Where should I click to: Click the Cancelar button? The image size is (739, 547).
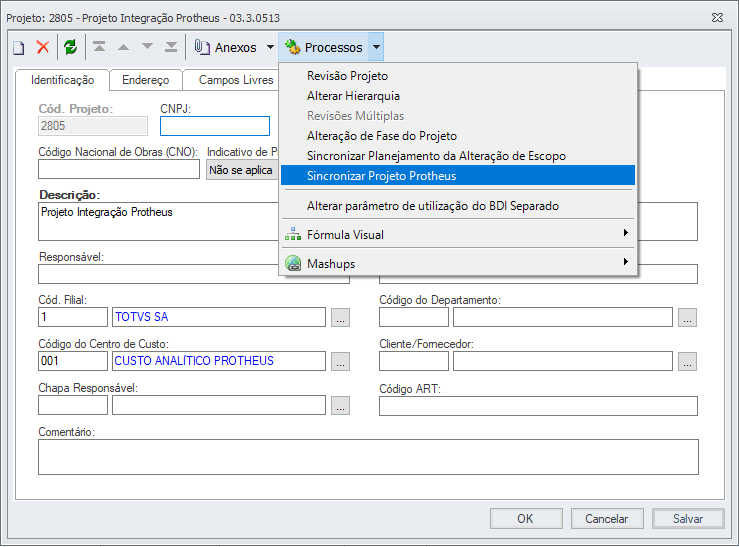[607, 519]
